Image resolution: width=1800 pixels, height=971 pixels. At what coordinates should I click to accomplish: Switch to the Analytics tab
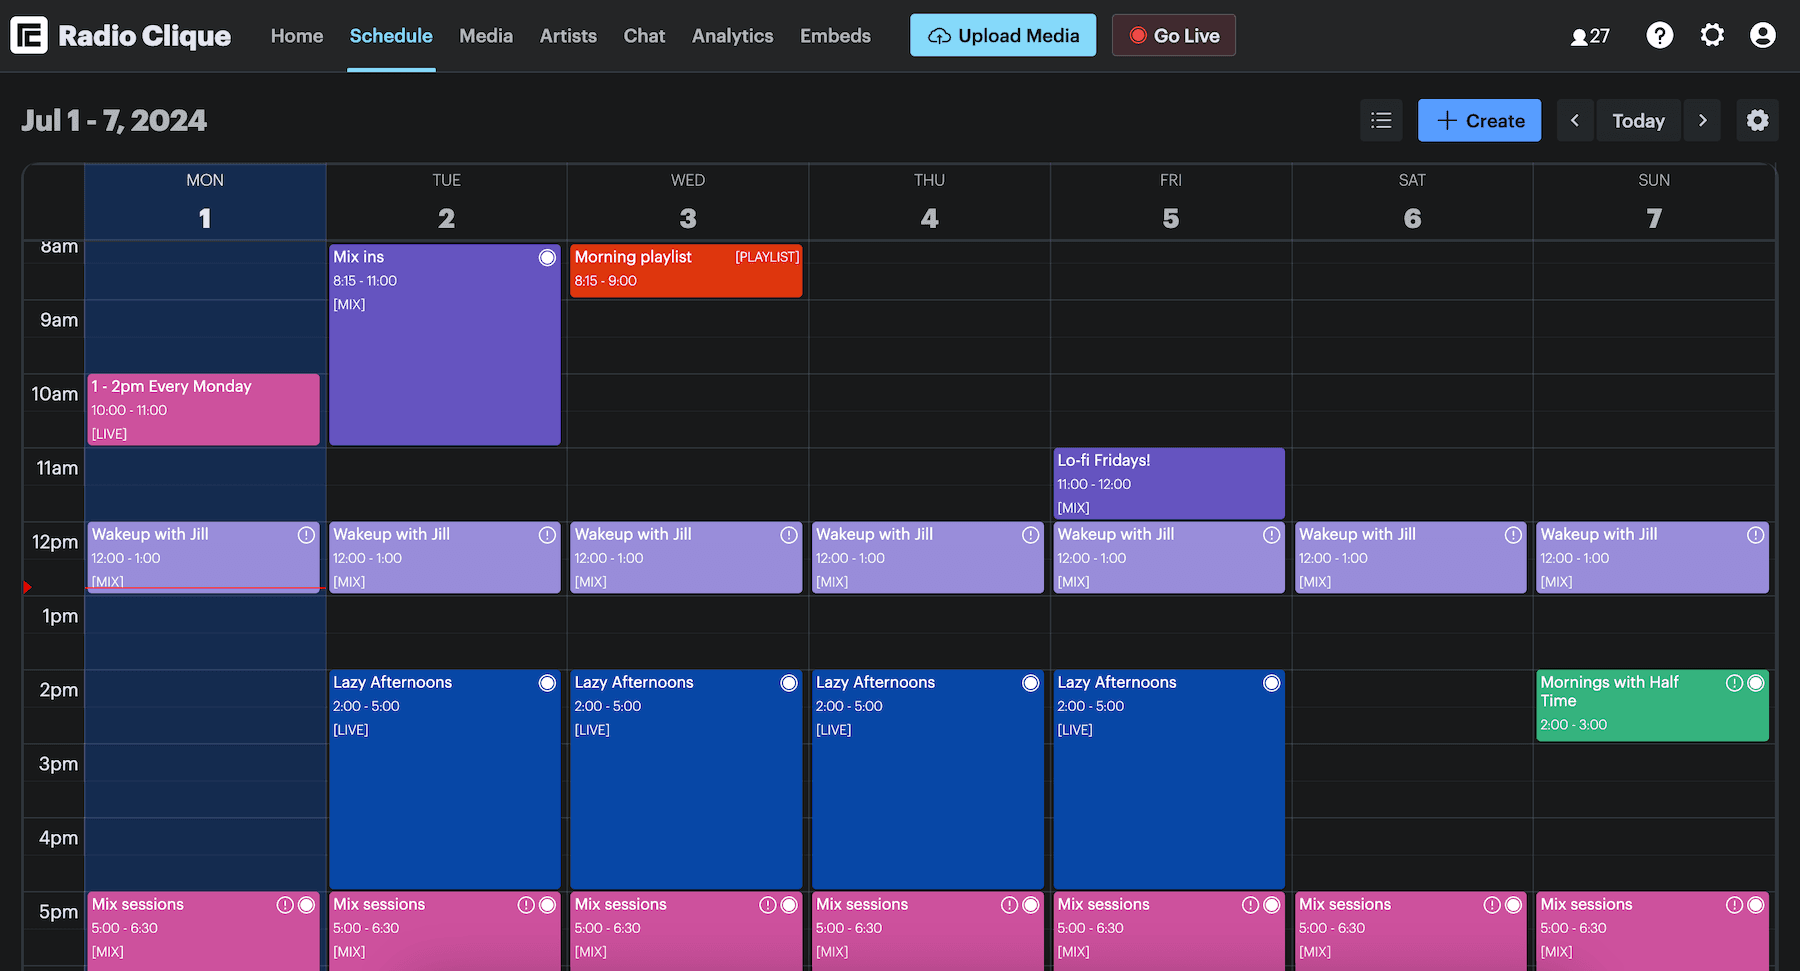(x=732, y=35)
